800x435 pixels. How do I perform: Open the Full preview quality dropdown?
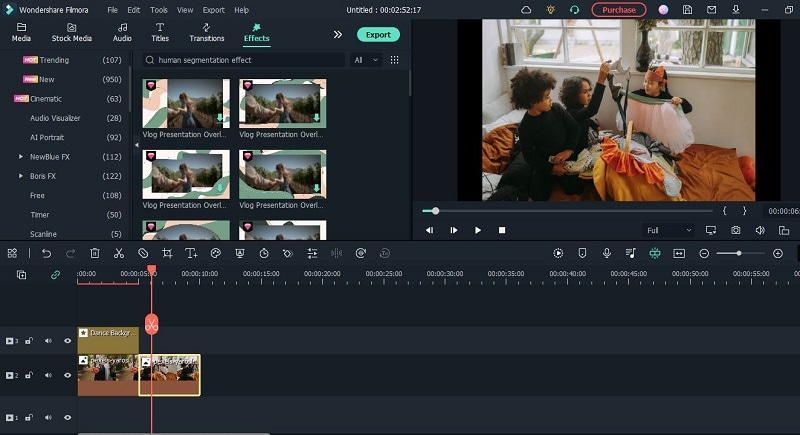(x=668, y=231)
